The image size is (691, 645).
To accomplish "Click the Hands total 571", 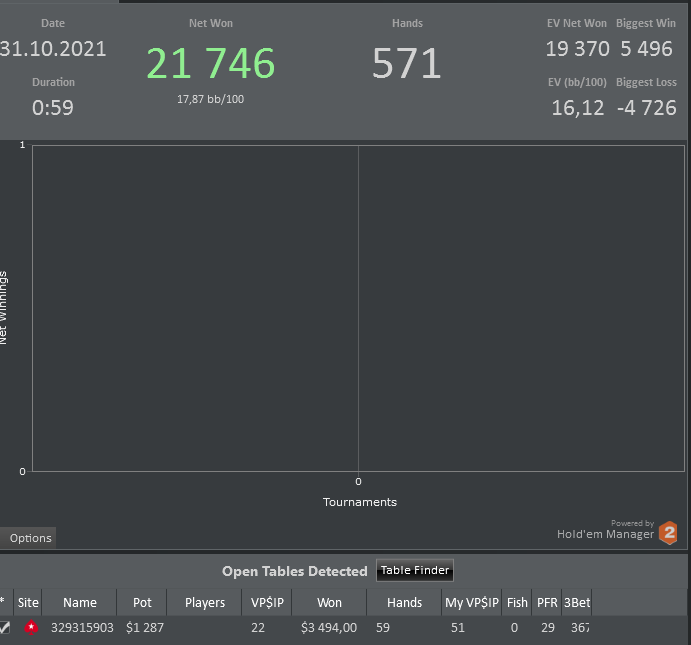I will pos(406,63).
